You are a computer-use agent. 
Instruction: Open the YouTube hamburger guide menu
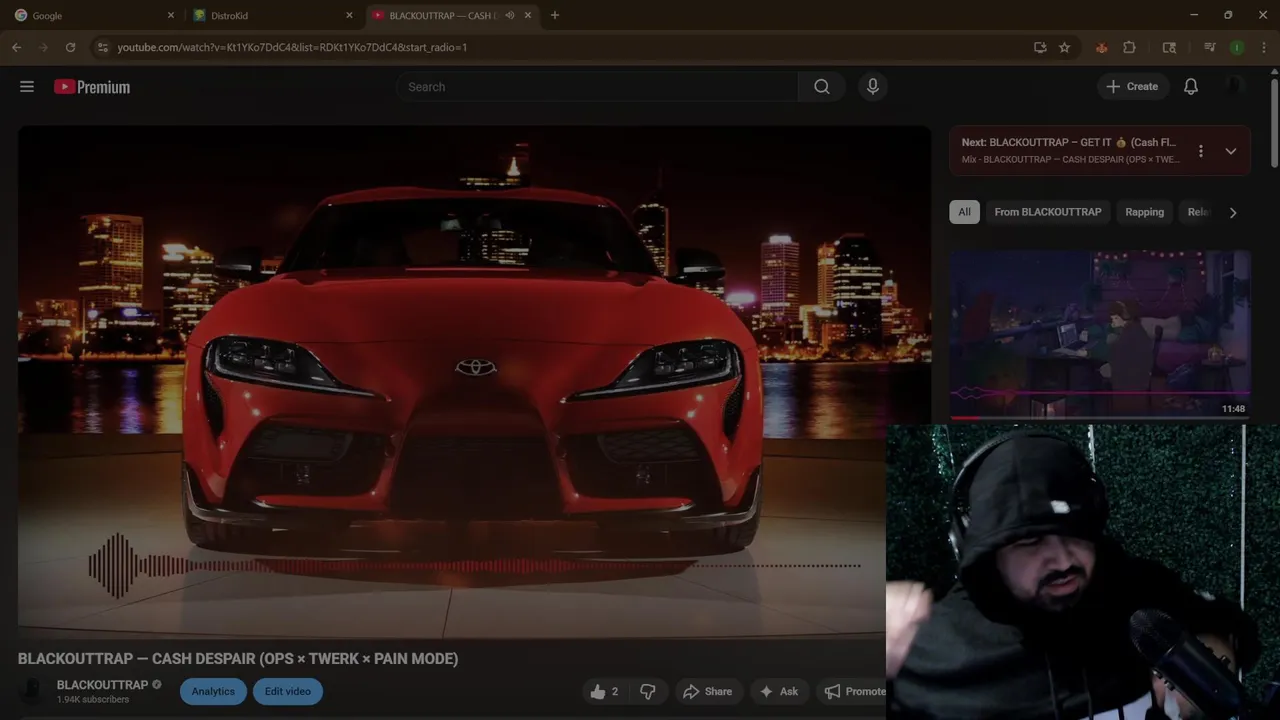(27, 87)
